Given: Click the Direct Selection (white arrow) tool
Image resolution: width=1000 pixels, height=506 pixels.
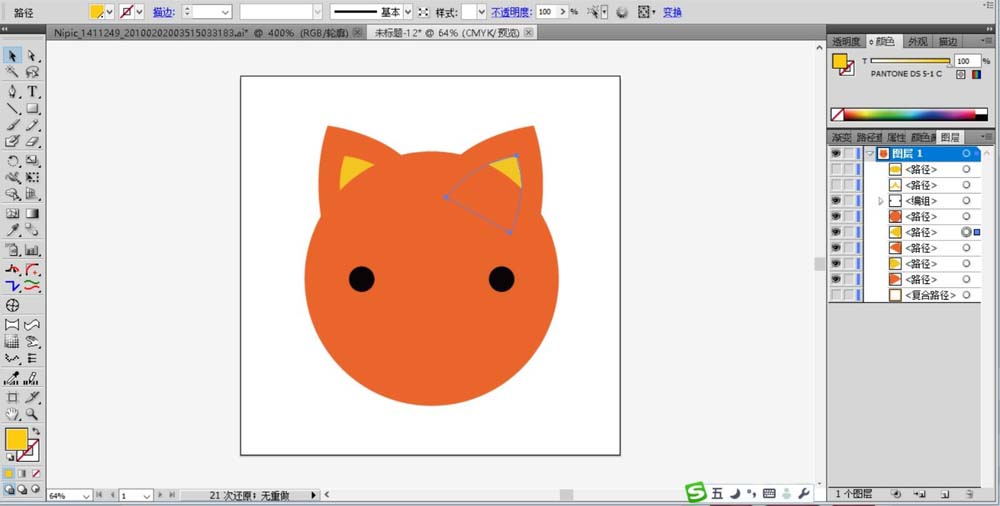Looking at the screenshot, I should click(x=32, y=56).
